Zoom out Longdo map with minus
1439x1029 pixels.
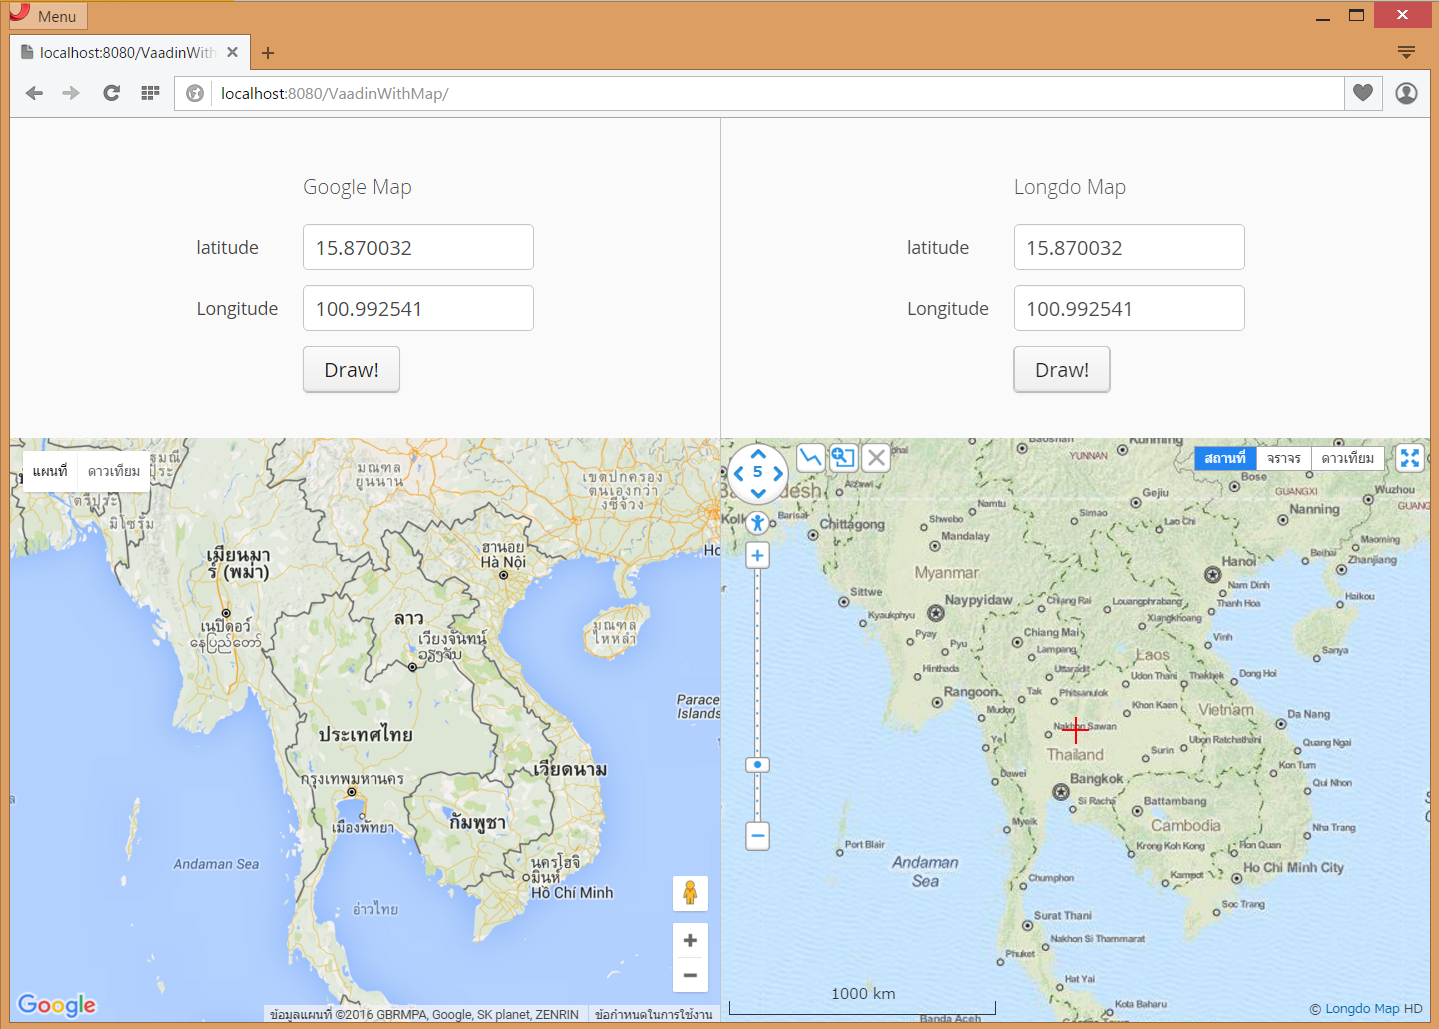[x=758, y=836]
